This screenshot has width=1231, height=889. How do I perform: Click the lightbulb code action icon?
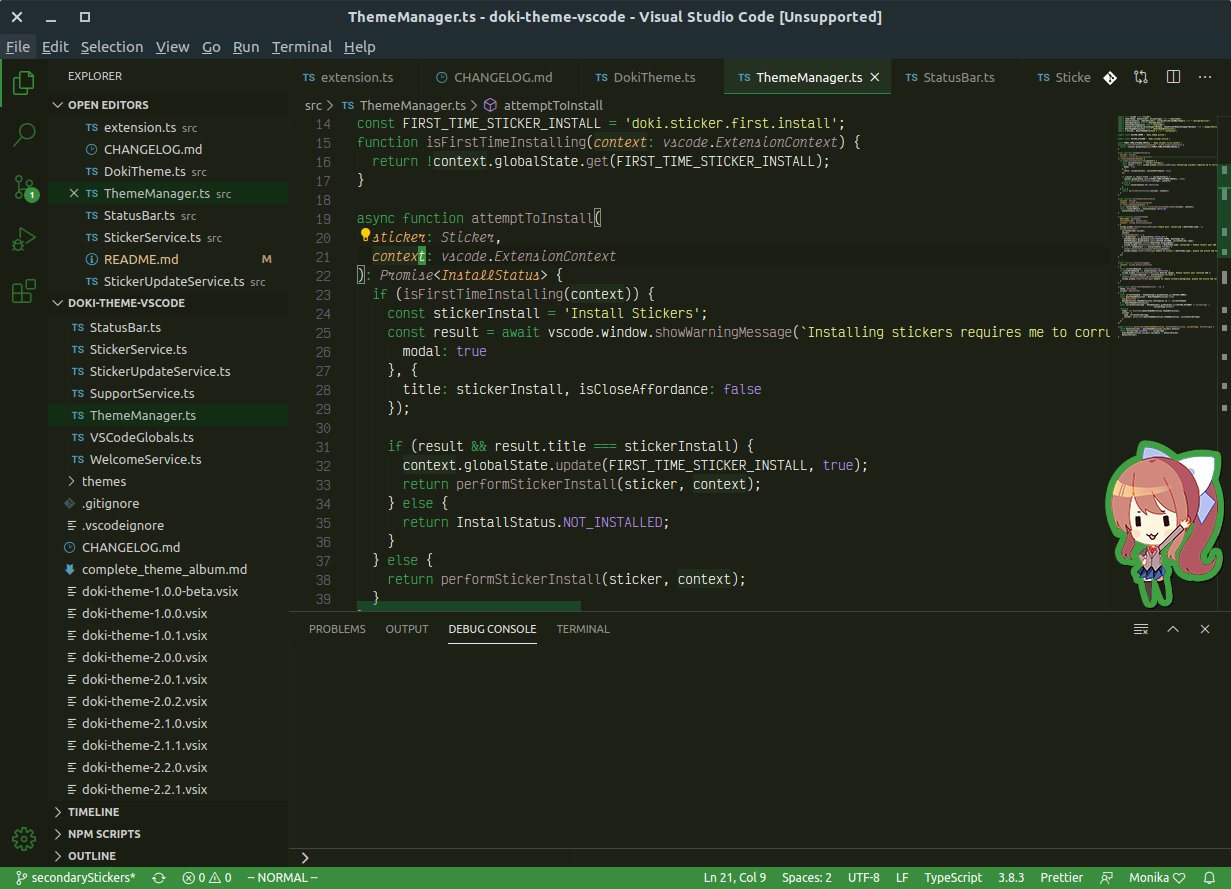(x=366, y=236)
